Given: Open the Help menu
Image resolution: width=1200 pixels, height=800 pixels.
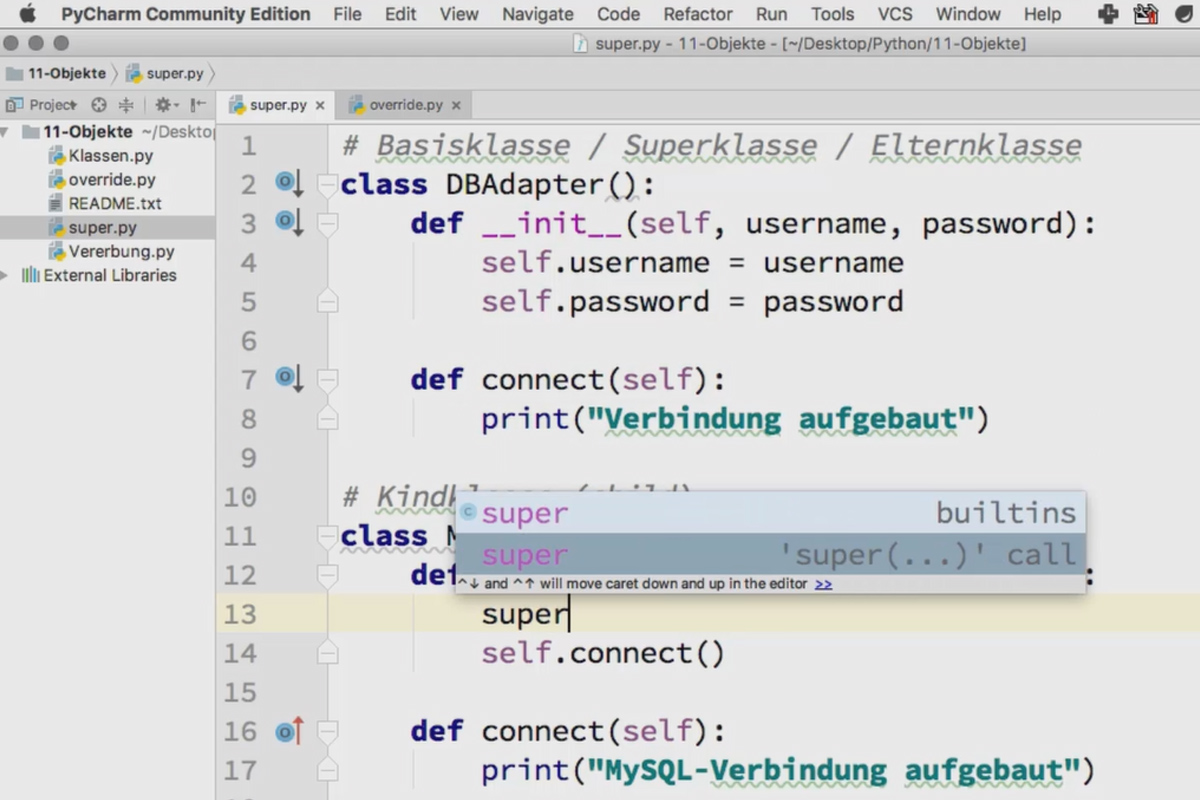Looking at the screenshot, I should (1042, 14).
